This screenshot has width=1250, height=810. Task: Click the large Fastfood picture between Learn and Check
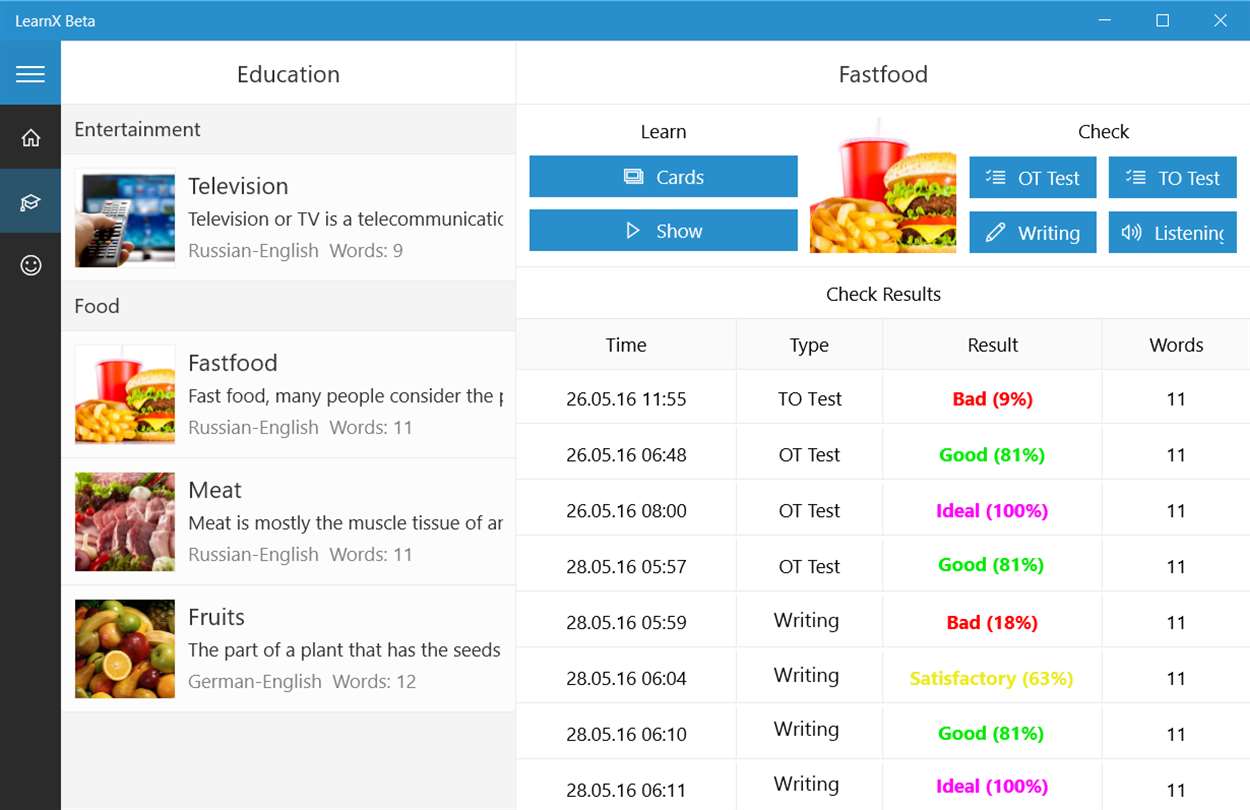(883, 185)
